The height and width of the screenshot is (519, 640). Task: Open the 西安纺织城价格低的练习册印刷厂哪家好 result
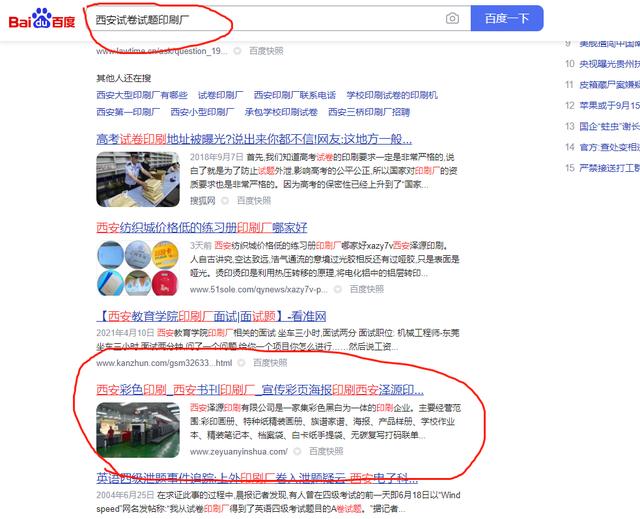pyautogui.click(x=202, y=227)
